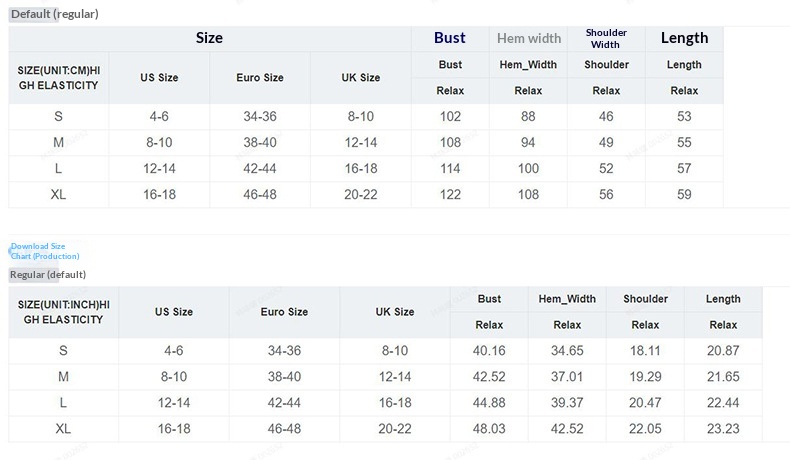Click the bold "Length" header in CM table
The width and height of the screenshot is (790, 460).
[684, 38]
